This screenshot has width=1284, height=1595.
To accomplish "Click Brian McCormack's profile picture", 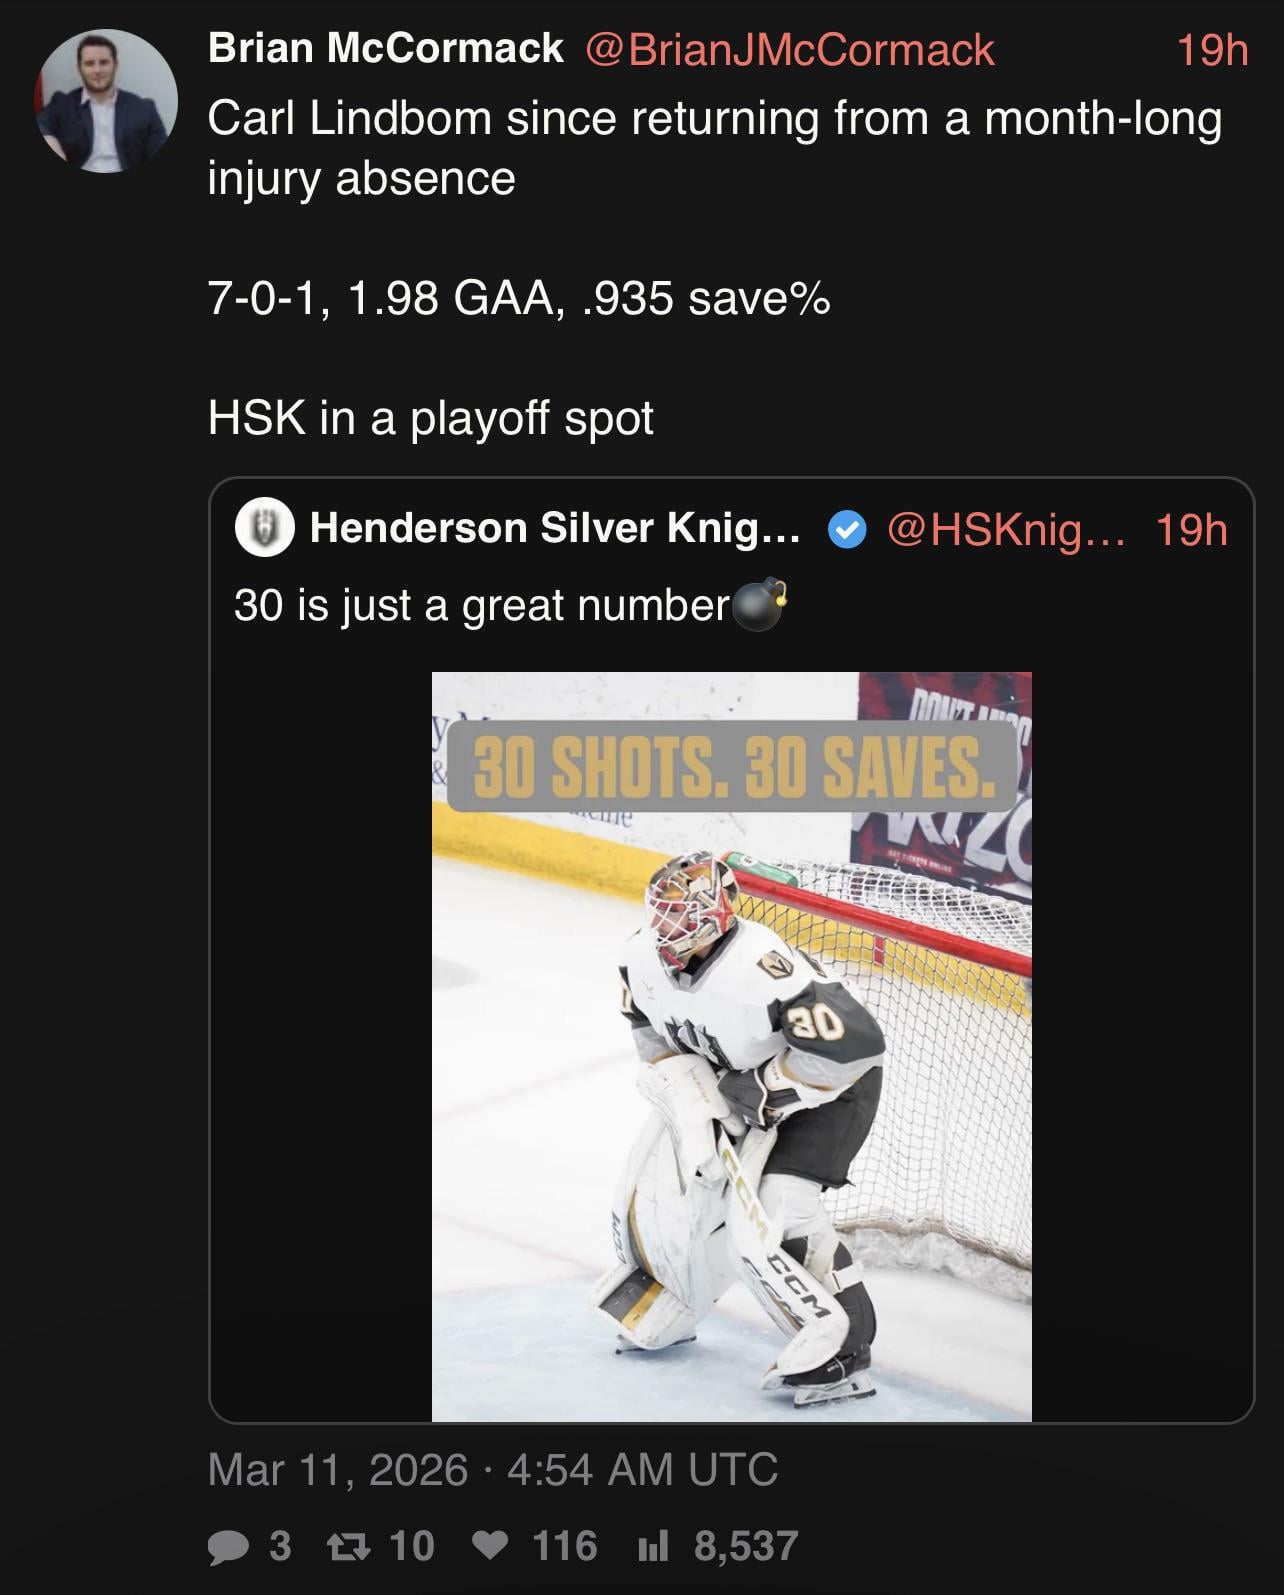I will click(106, 101).
